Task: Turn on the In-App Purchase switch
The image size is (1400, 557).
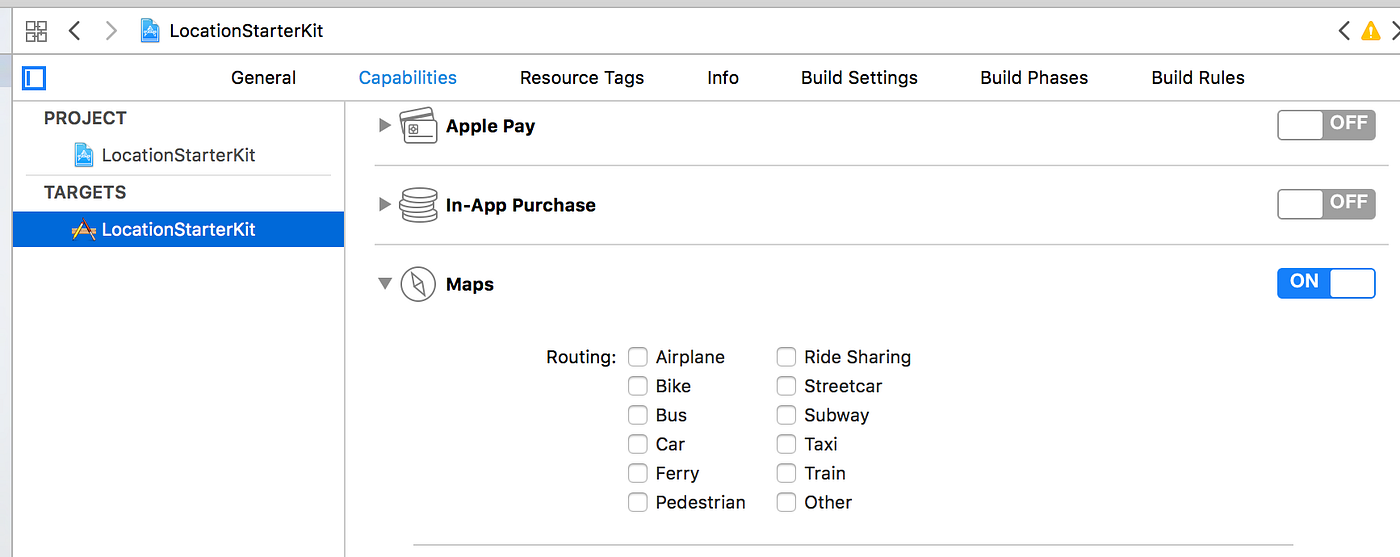Action: click(1326, 204)
